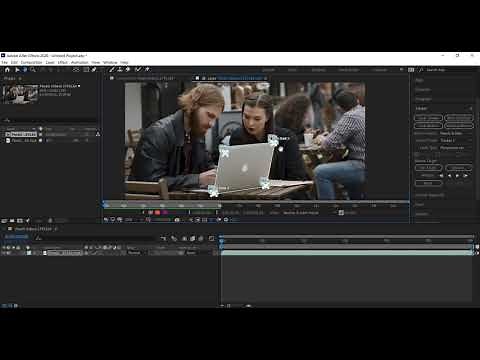Delete selected project item with trash icon
480x360 pixels.
click(50, 220)
